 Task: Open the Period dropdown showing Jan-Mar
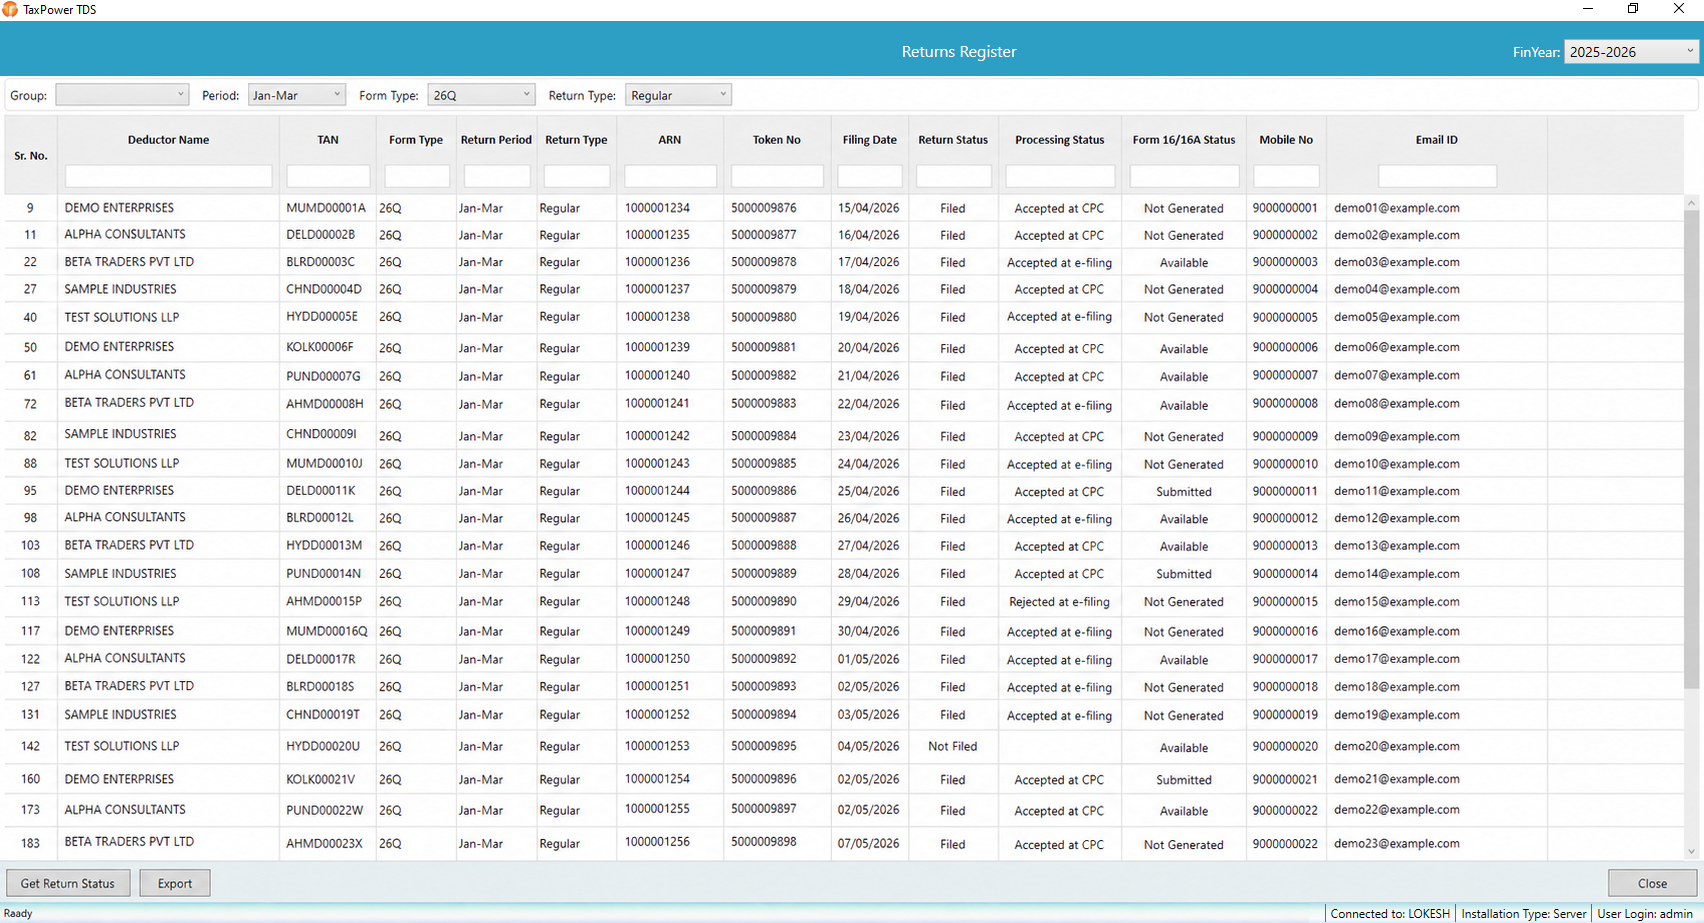pyautogui.click(x=297, y=95)
